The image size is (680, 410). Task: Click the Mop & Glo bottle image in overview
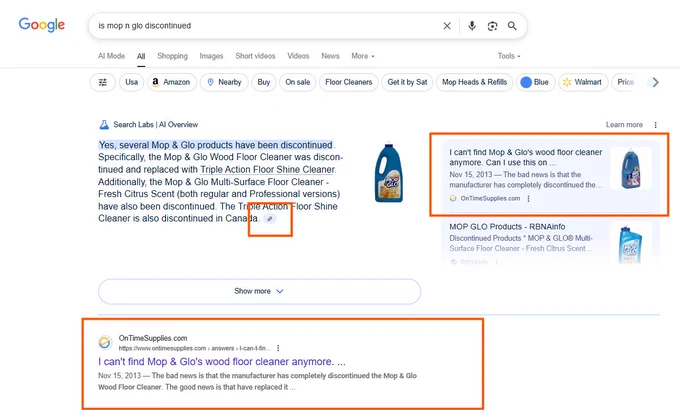tap(389, 173)
